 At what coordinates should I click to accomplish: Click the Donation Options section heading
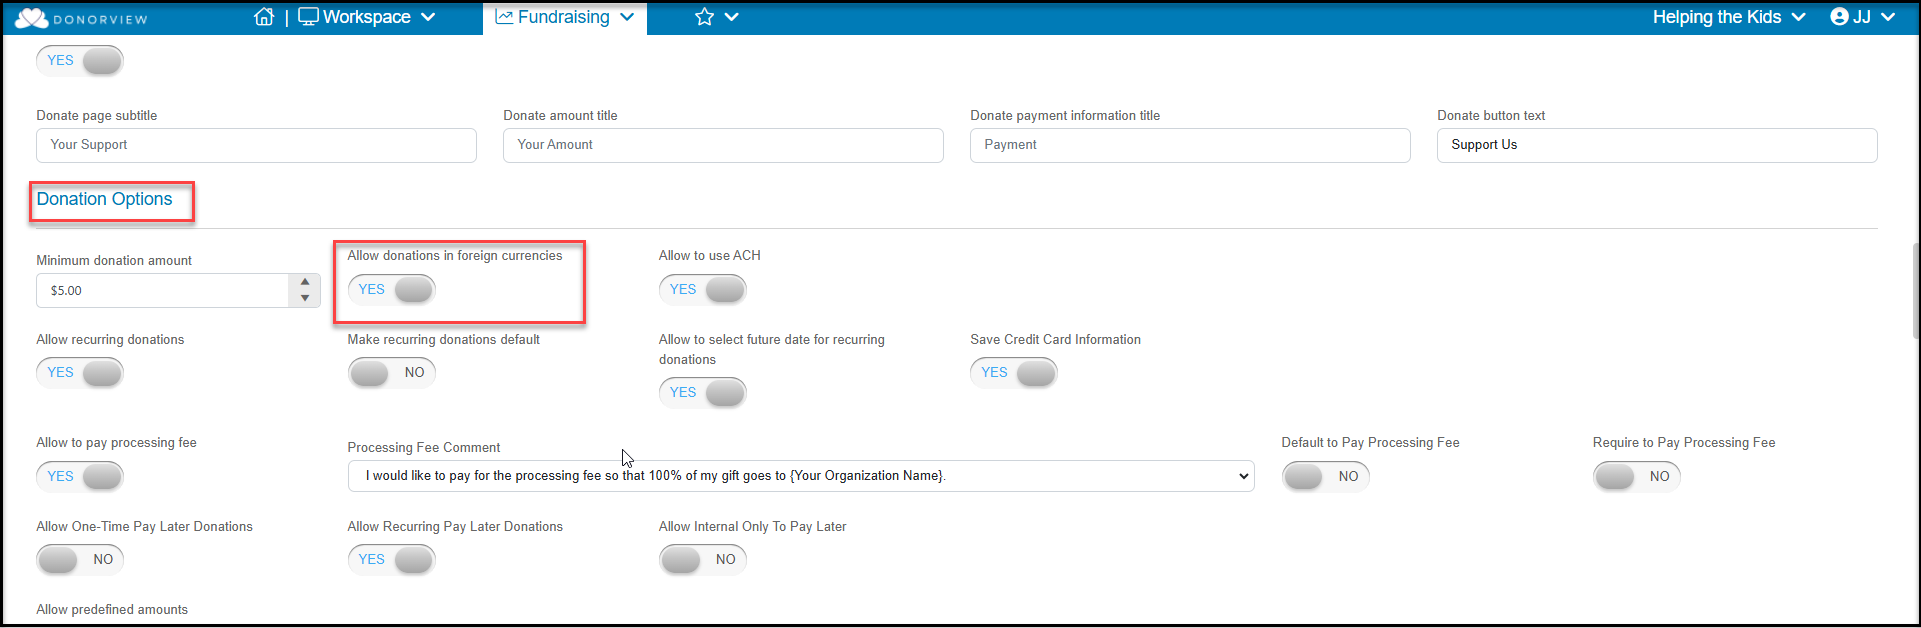click(x=104, y=199)
